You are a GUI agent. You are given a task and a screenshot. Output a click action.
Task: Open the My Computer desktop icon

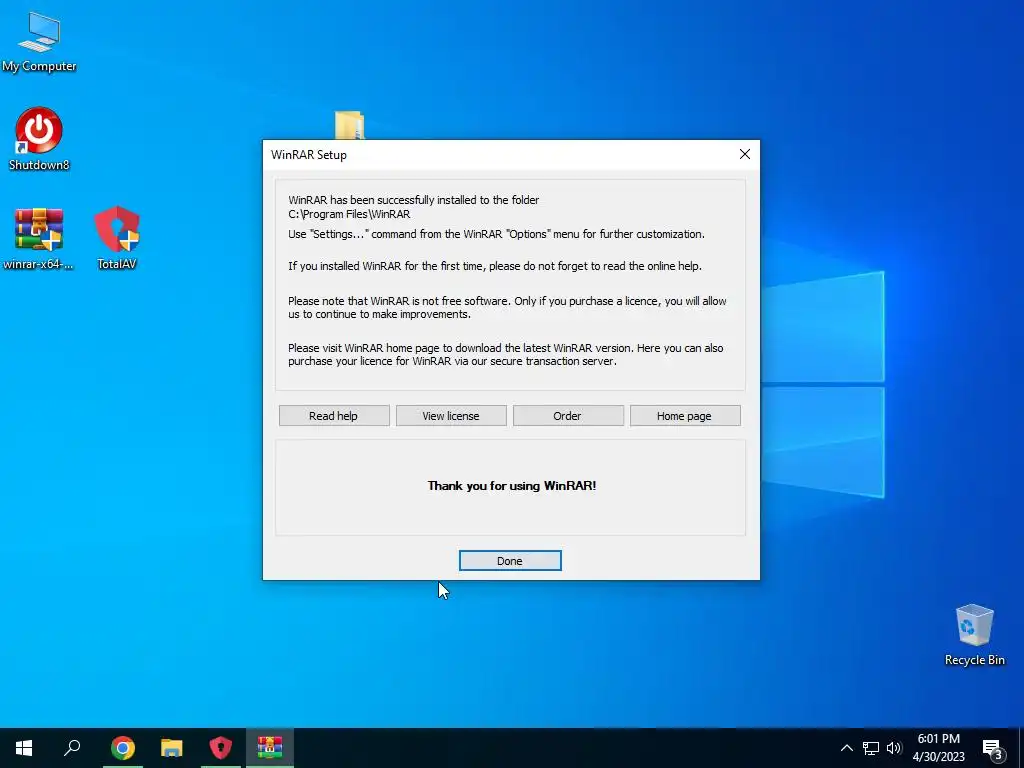tap(39, 41)
